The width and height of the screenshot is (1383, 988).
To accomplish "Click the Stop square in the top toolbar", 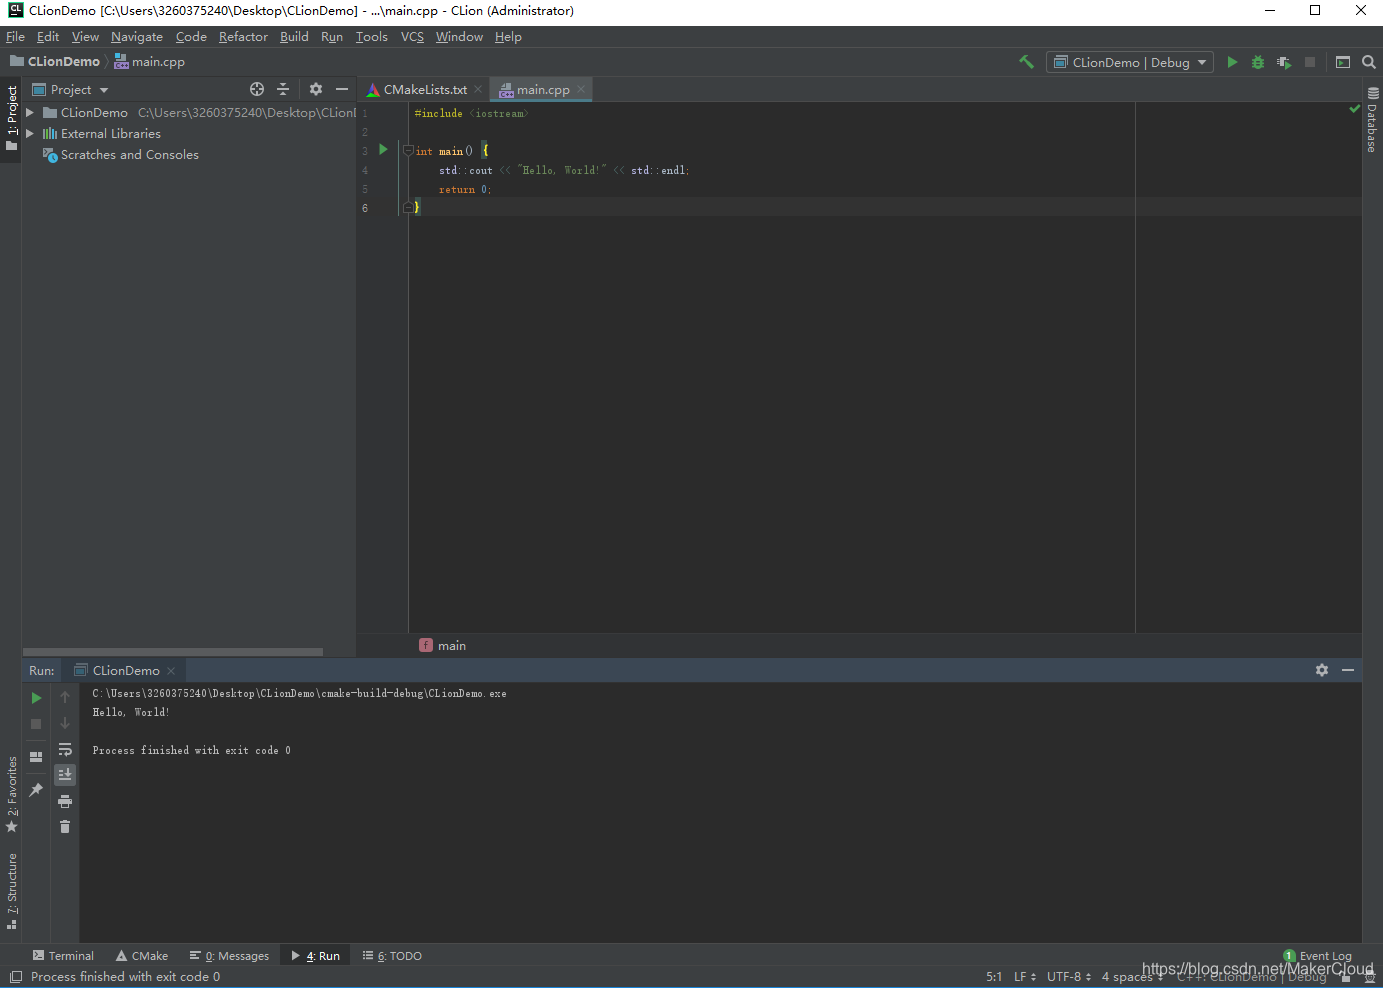I will [1310, 62].
